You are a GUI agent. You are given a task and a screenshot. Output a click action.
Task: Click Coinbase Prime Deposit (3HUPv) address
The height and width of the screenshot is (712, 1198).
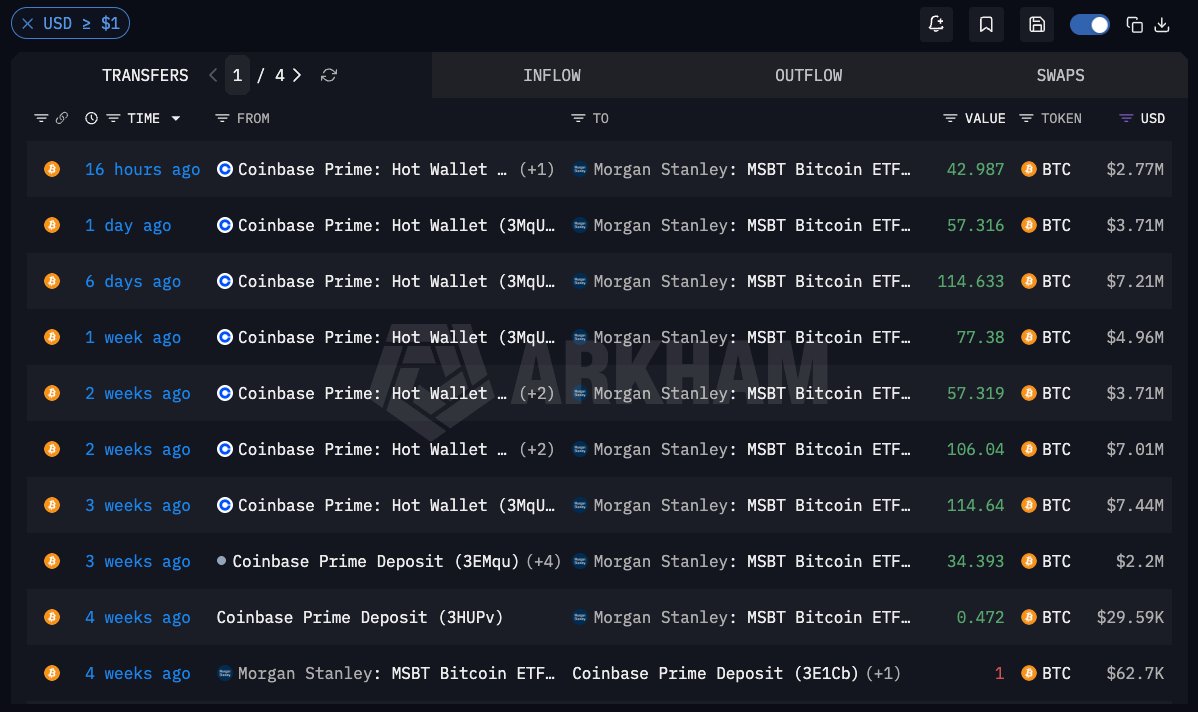click(360, 617)
